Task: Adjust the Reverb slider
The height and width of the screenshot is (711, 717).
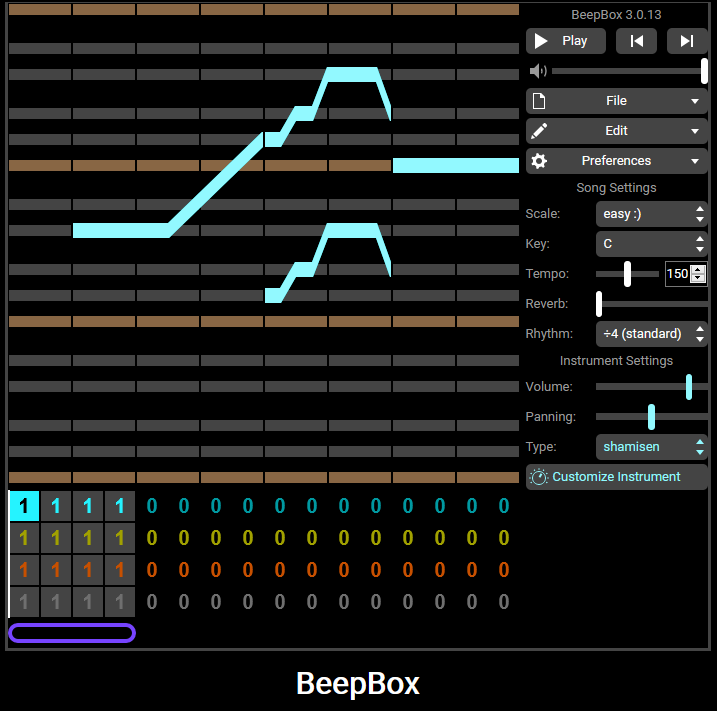Action: click(652, 304)
